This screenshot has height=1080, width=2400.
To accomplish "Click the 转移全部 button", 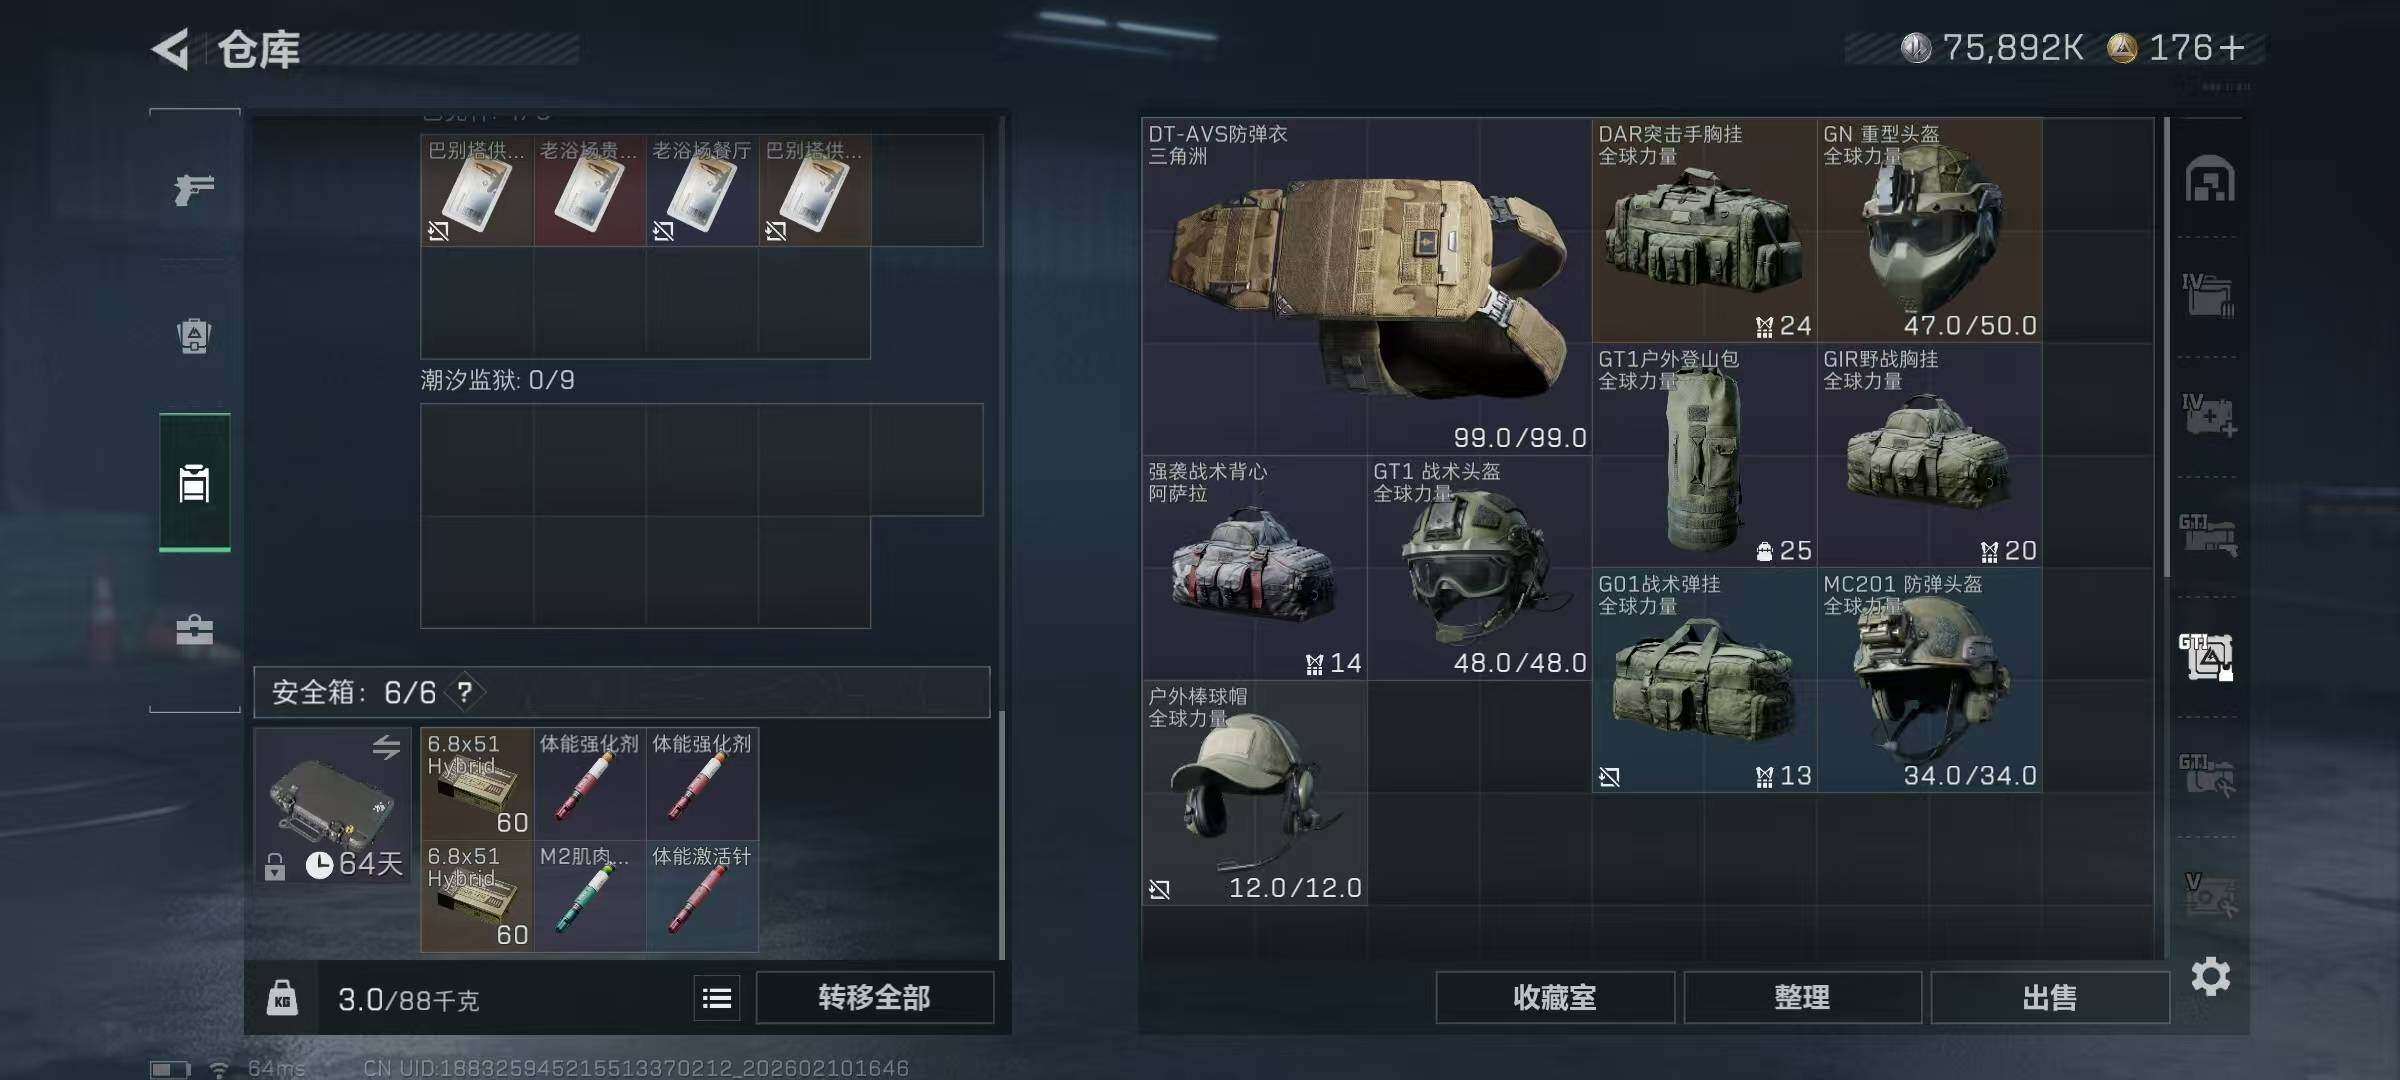I will point(874,997).
